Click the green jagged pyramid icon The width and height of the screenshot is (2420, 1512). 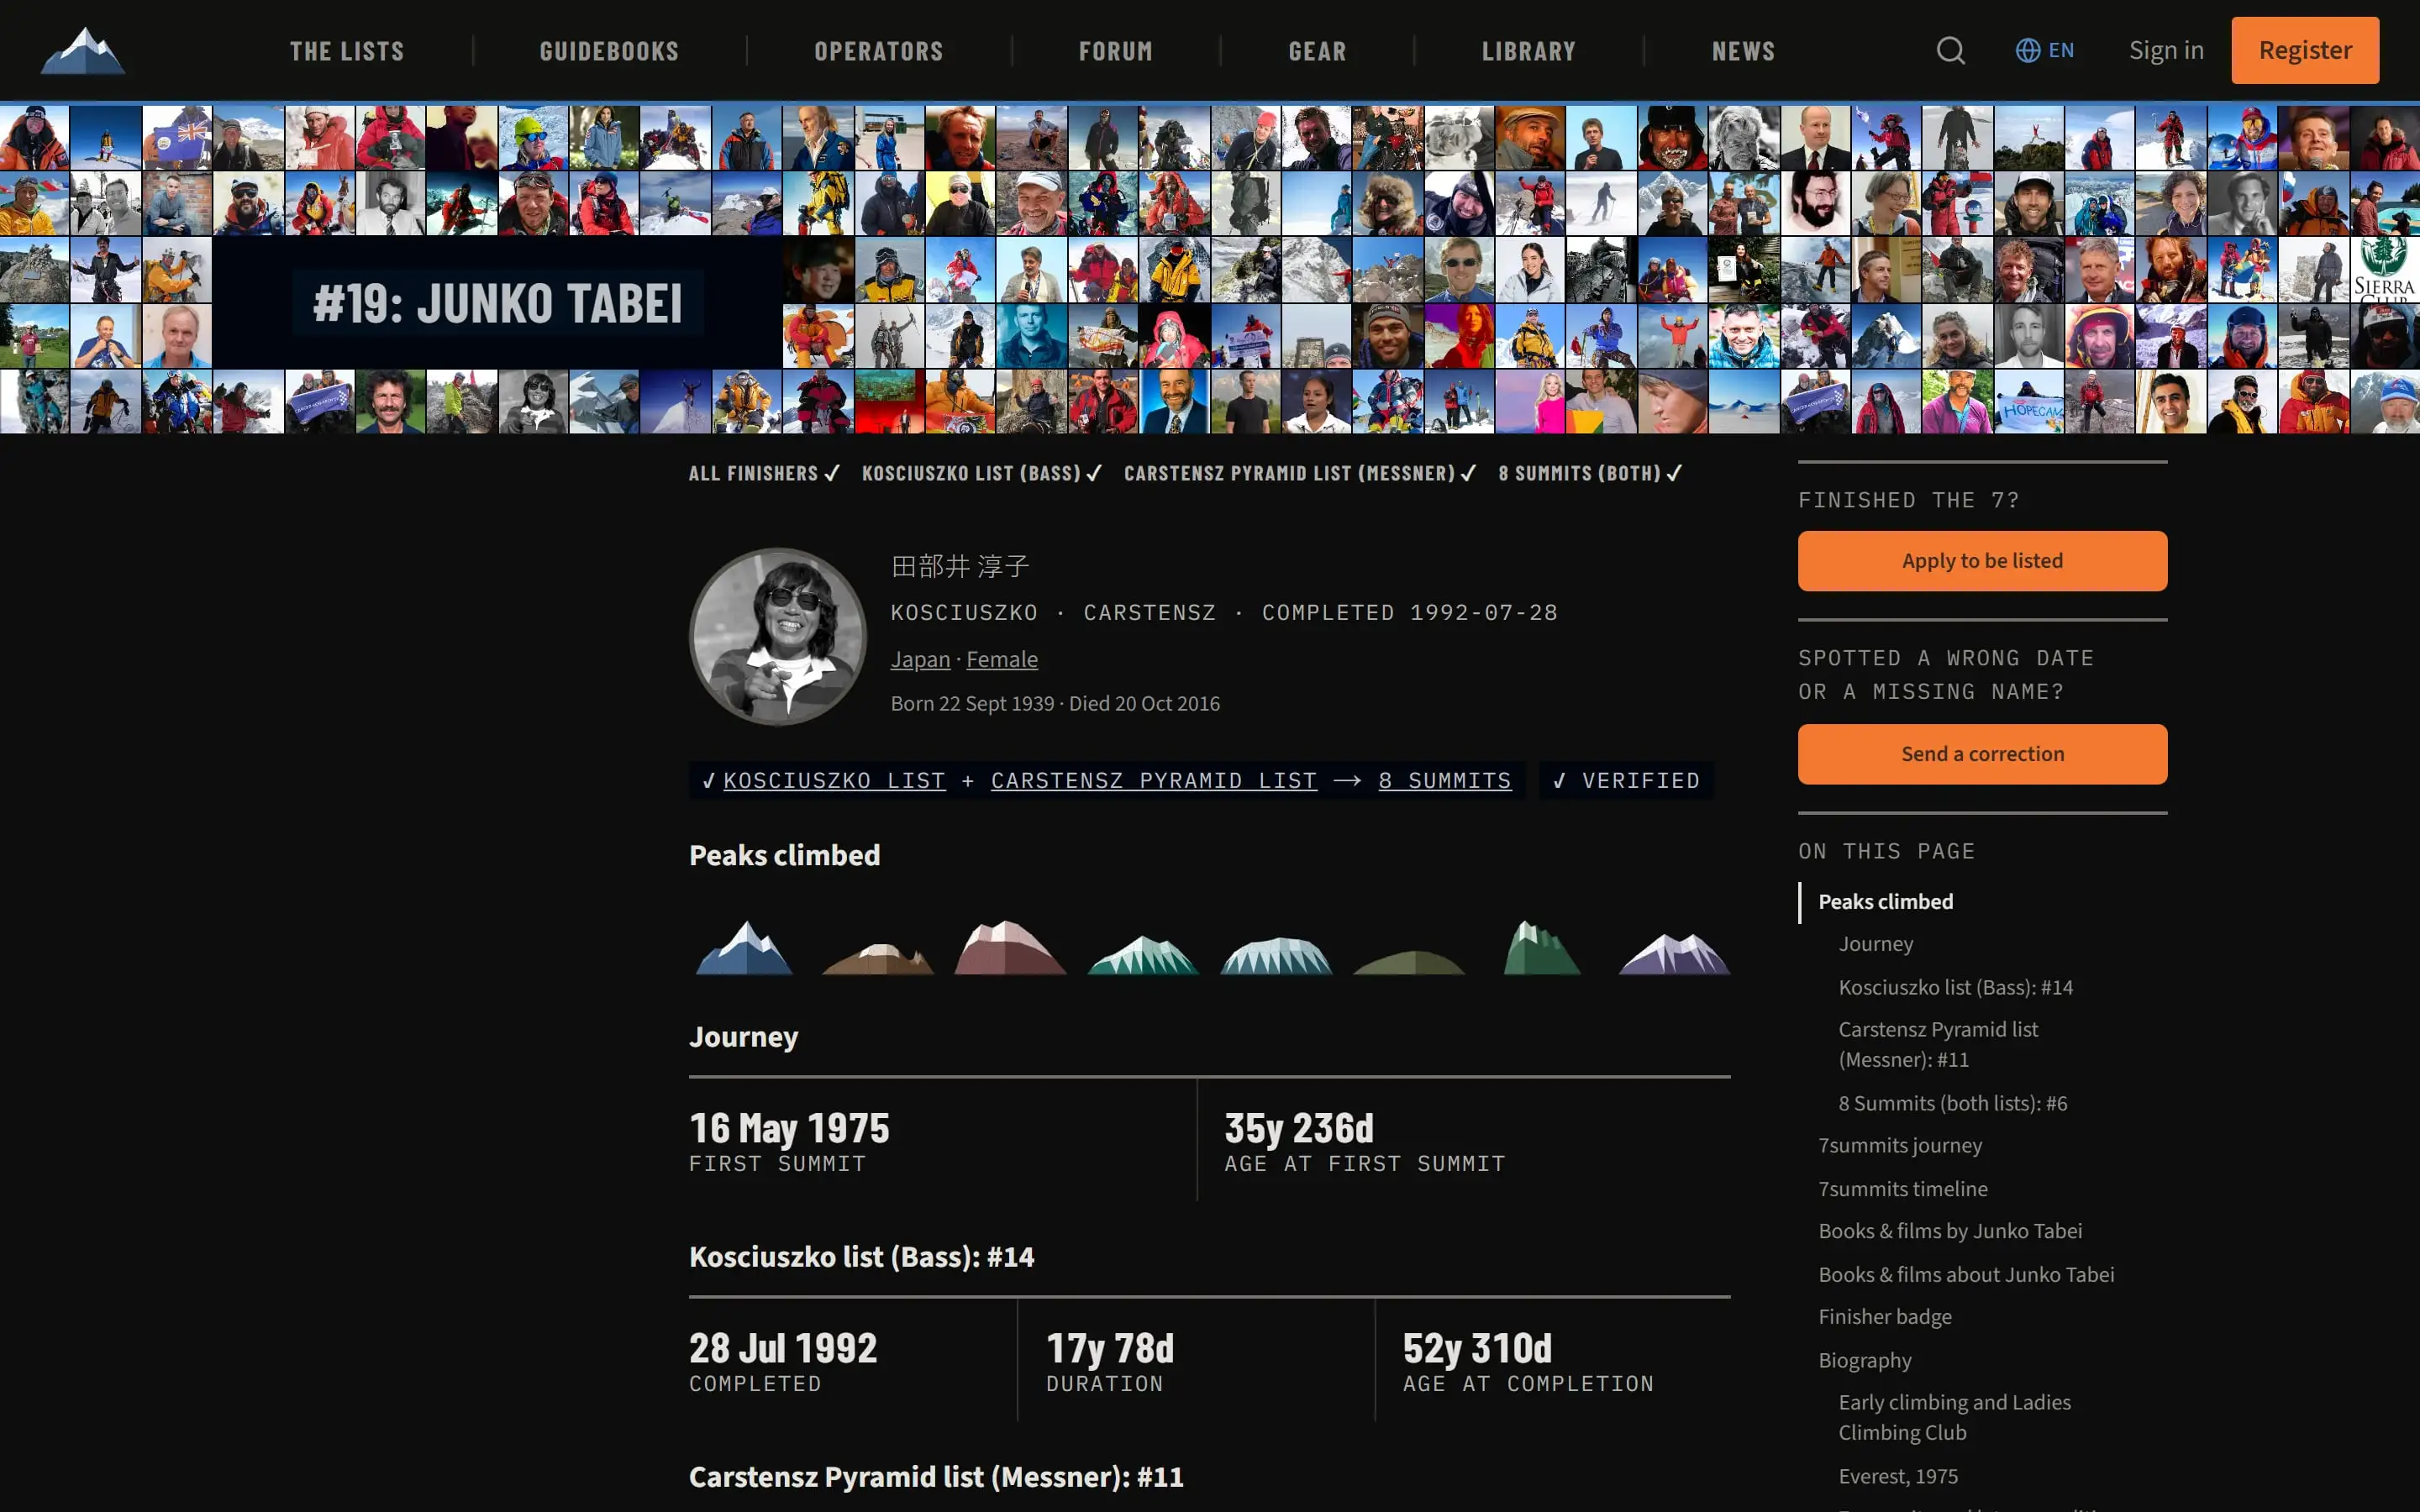[1542, 947]
